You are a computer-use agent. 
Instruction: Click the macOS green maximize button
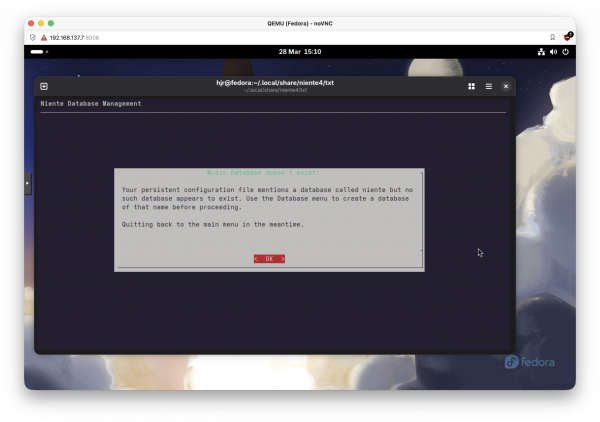click(51, 22)
